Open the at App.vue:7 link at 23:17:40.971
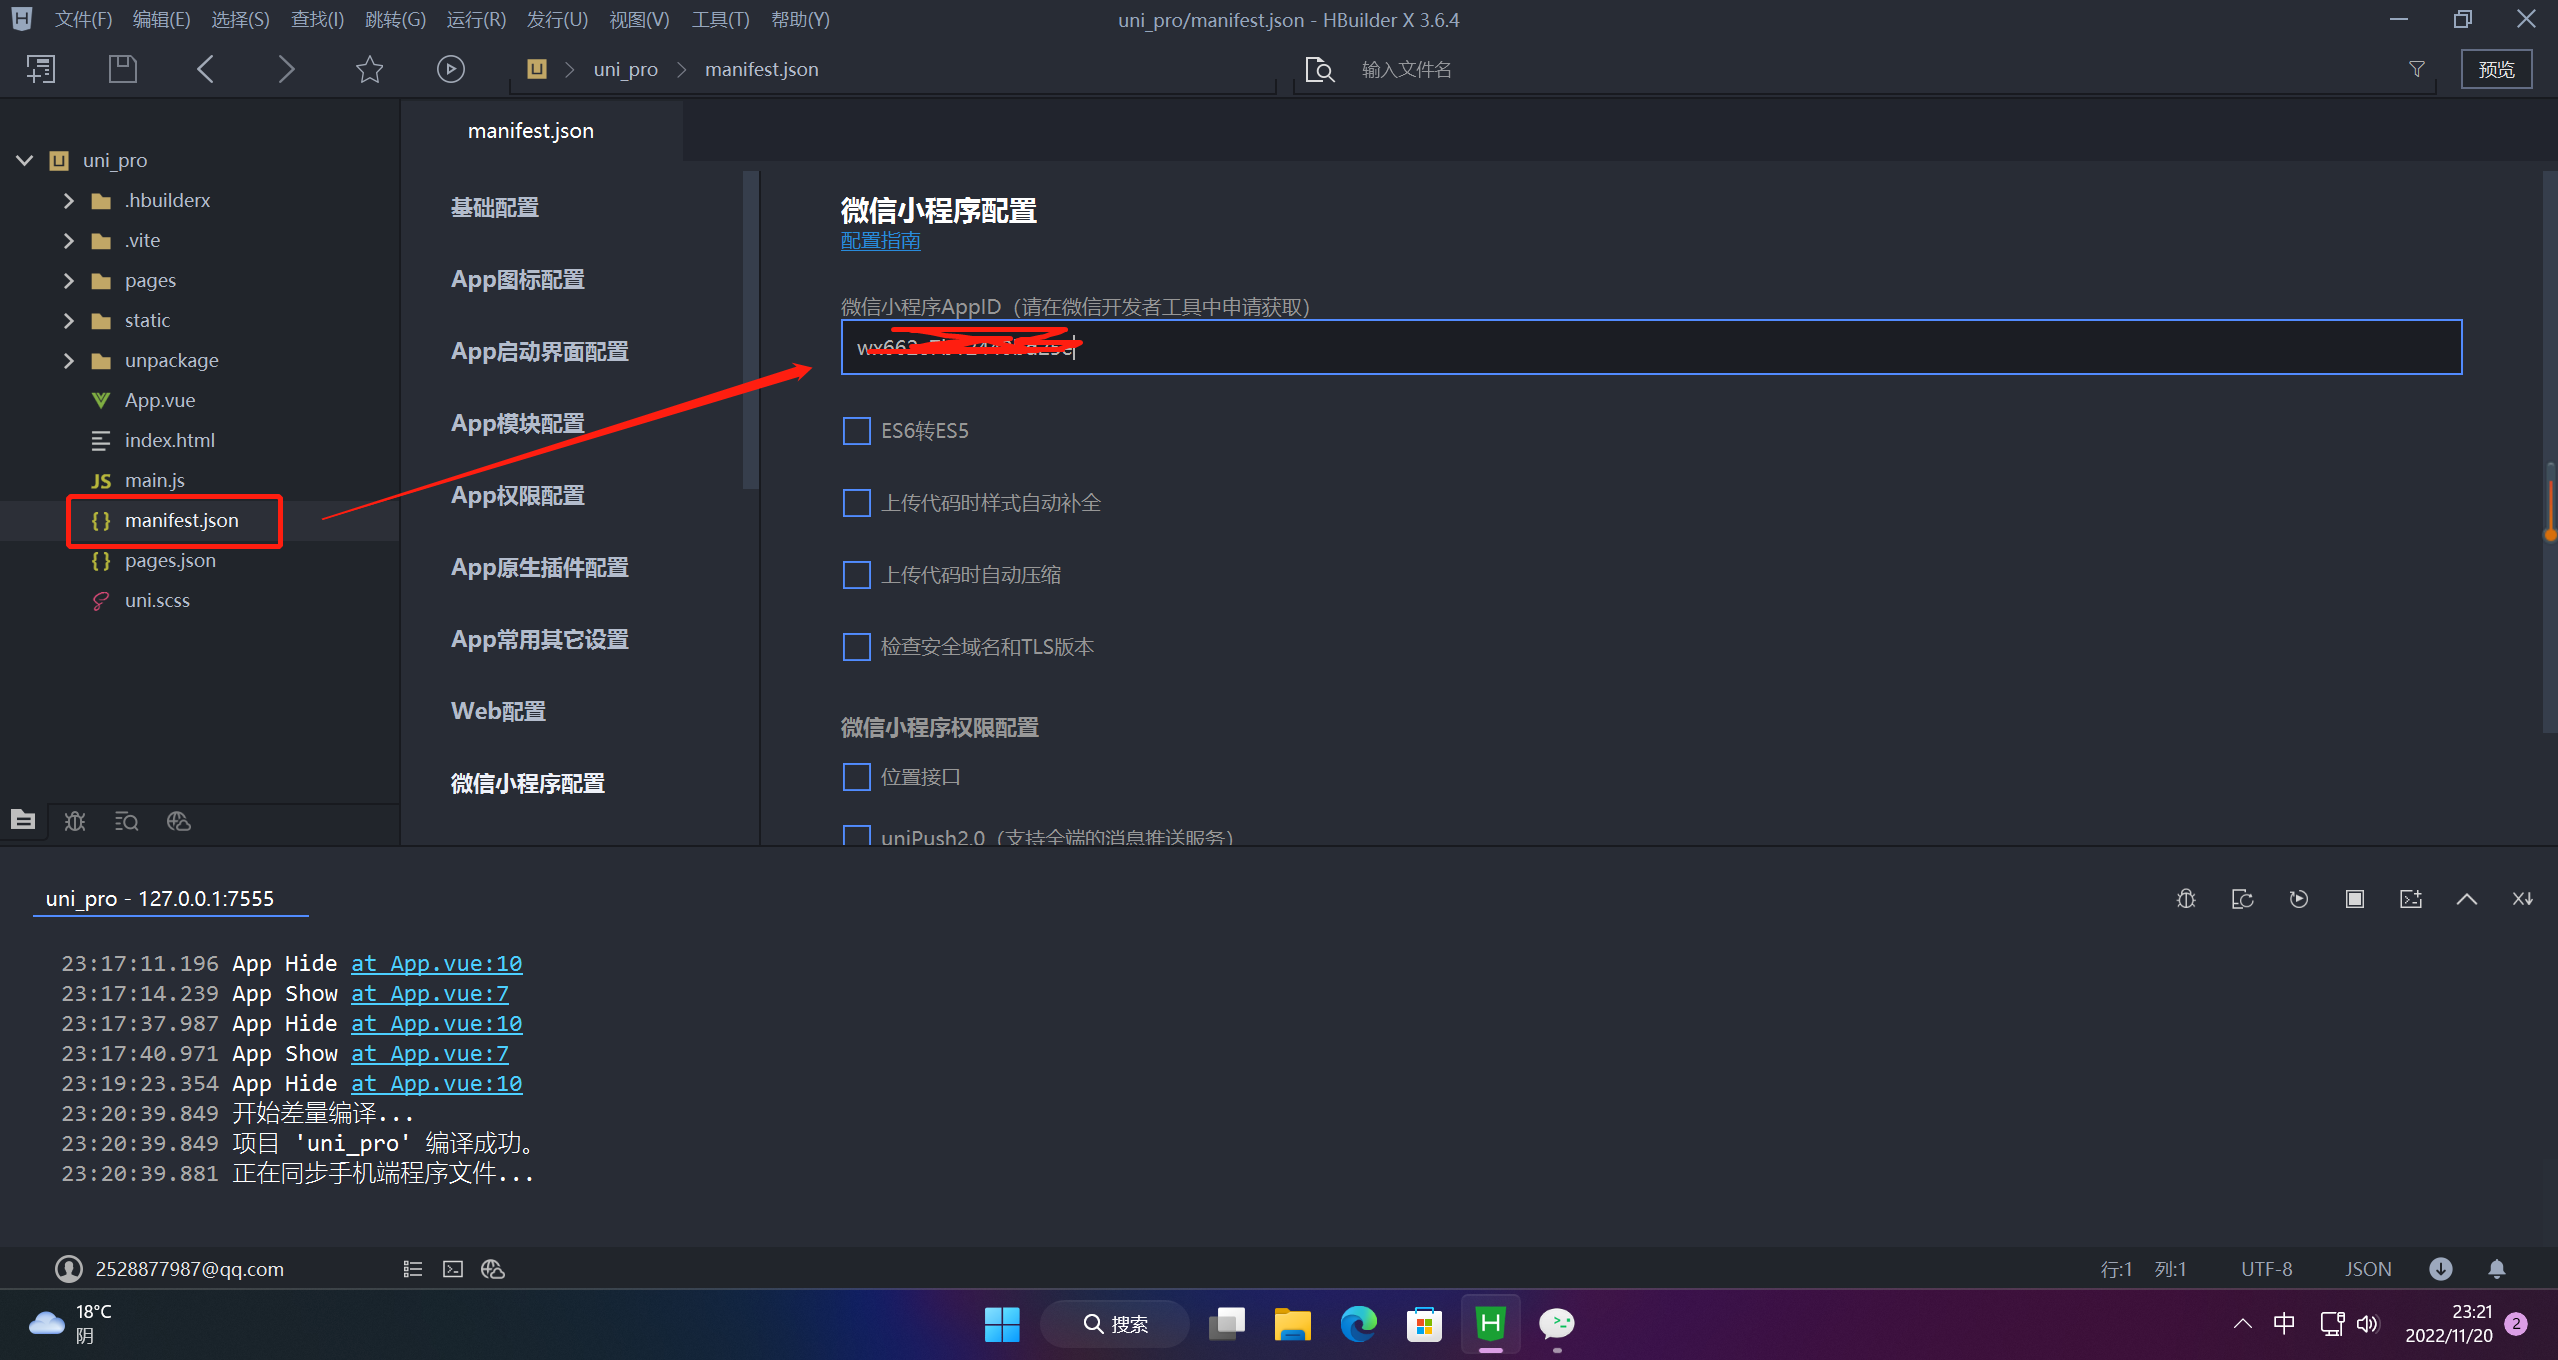This screenshot has height=1360, width=2558. coord(430,1053)
